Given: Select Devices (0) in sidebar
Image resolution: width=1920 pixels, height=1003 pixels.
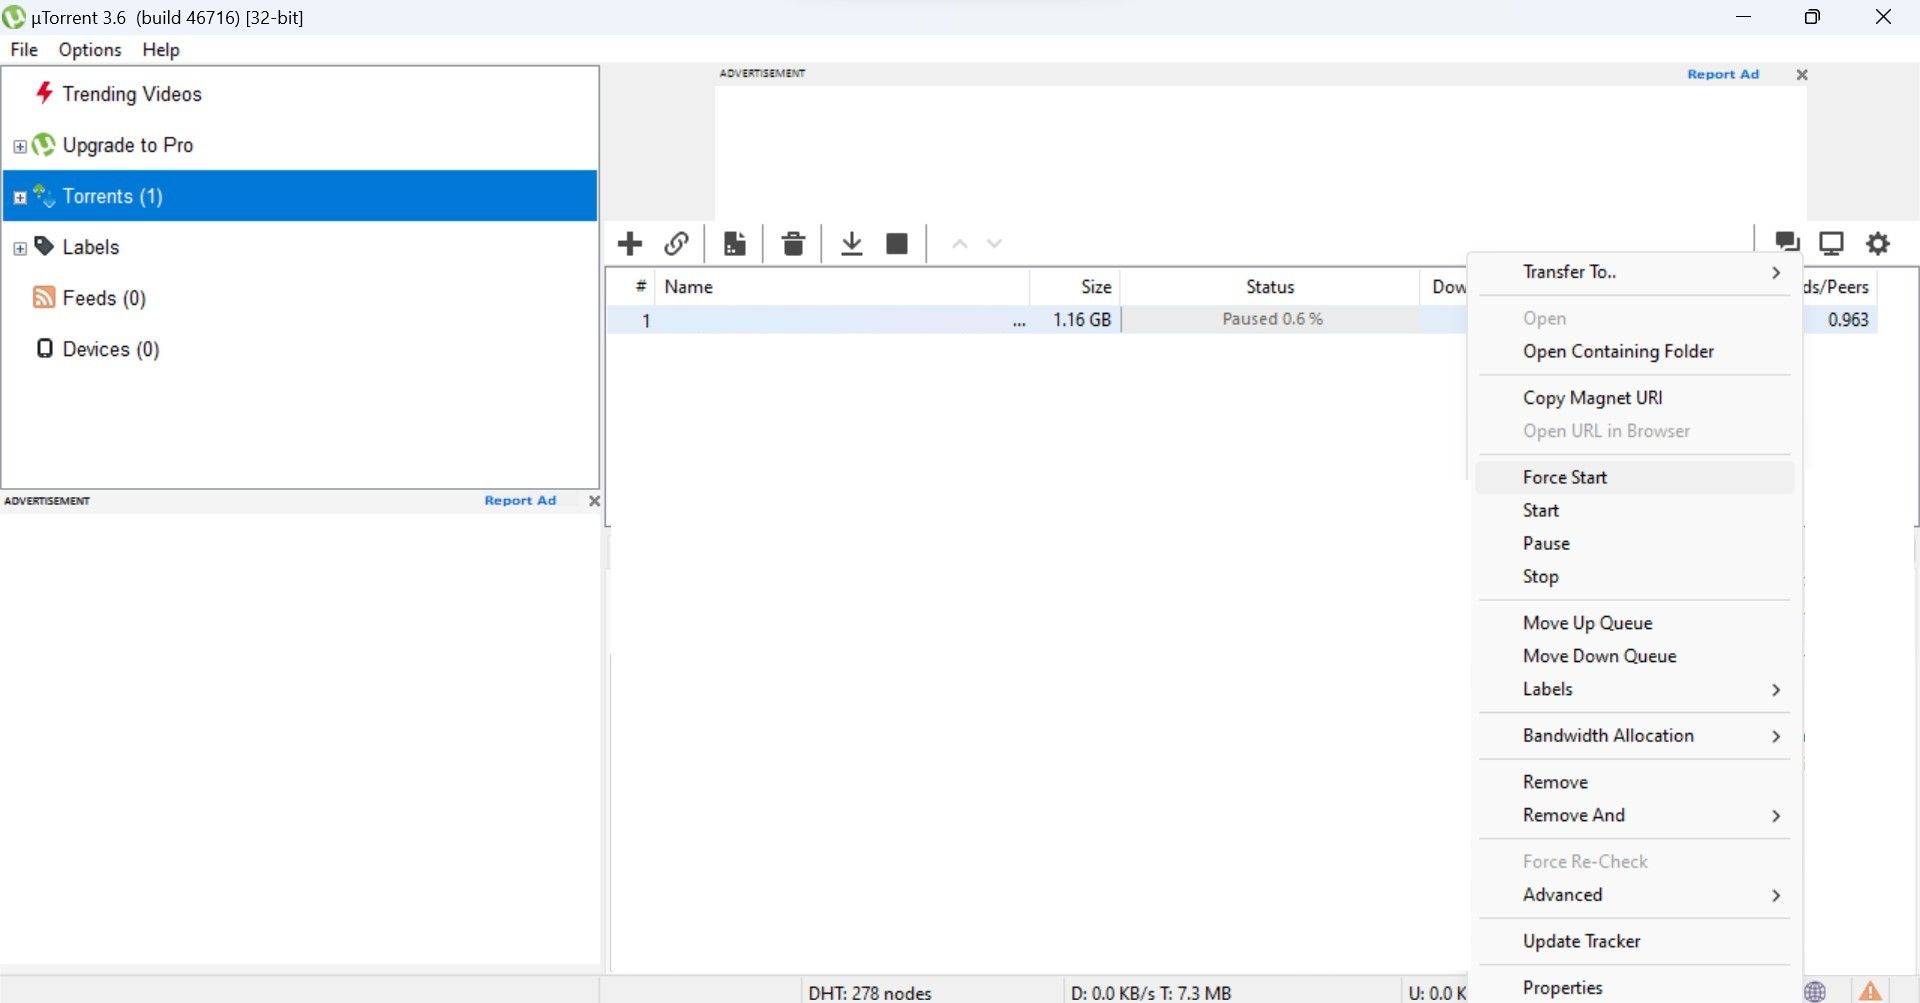Looking at the screenshot, I should coord(111,348).
